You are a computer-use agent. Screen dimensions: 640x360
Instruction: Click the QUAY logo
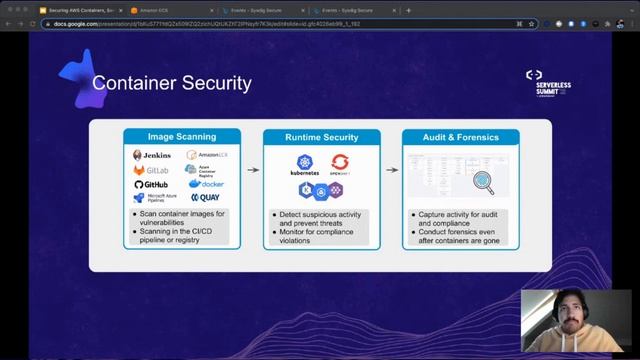click(205, 198)
